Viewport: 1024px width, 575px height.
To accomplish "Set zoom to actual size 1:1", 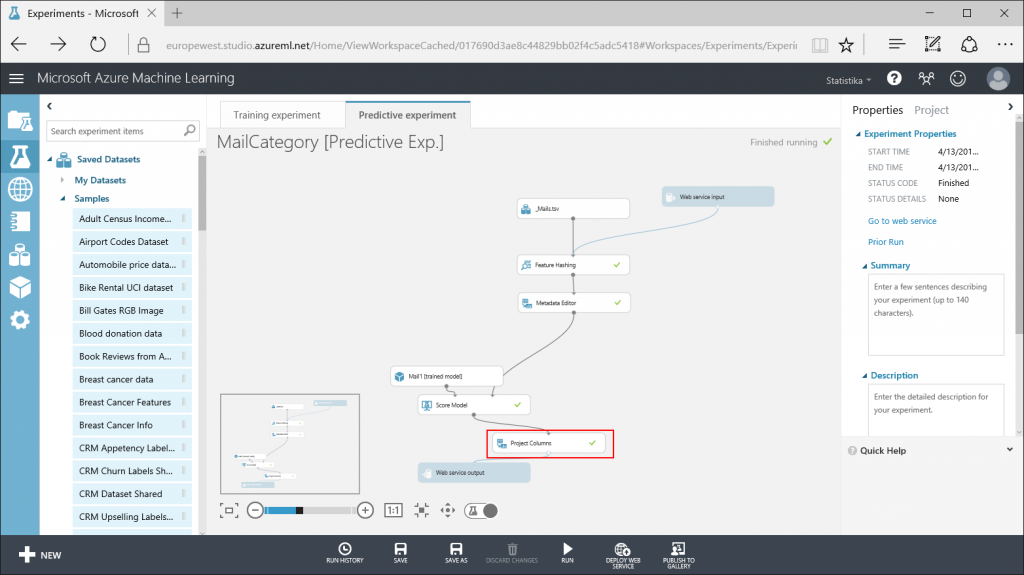I will click(393, 510).
